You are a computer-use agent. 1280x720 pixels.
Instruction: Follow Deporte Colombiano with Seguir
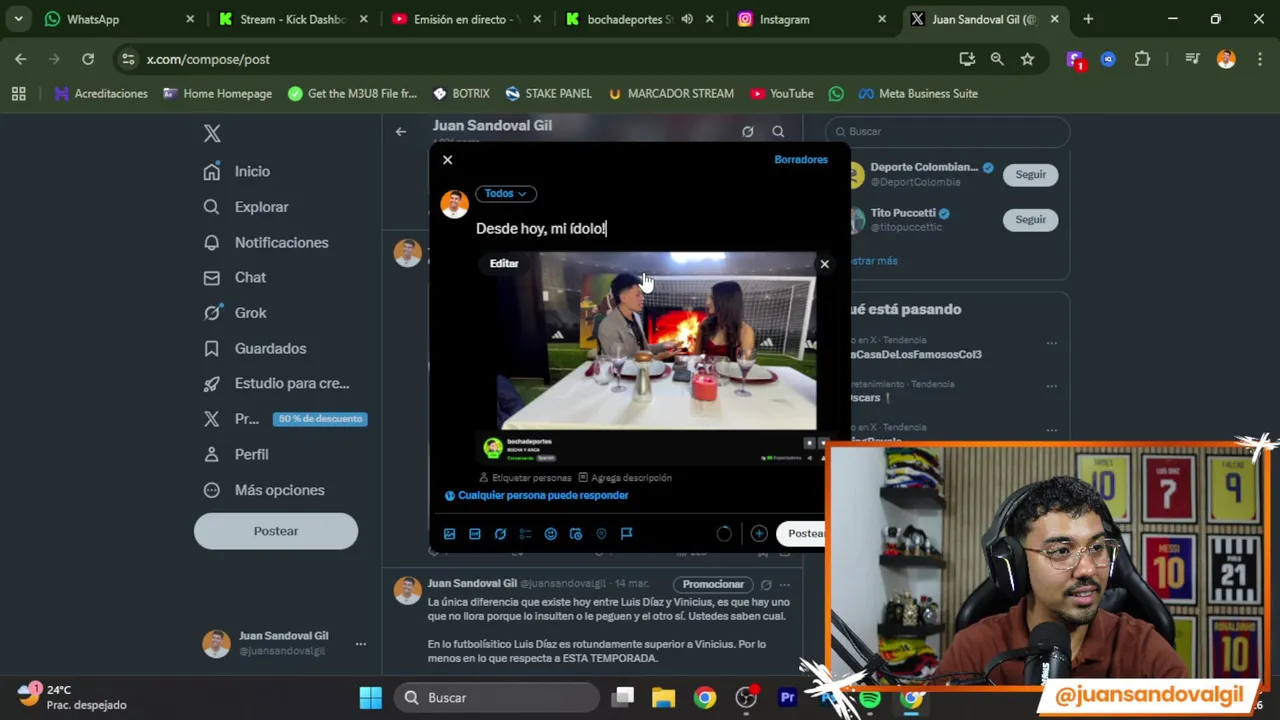coord(1030,175)
